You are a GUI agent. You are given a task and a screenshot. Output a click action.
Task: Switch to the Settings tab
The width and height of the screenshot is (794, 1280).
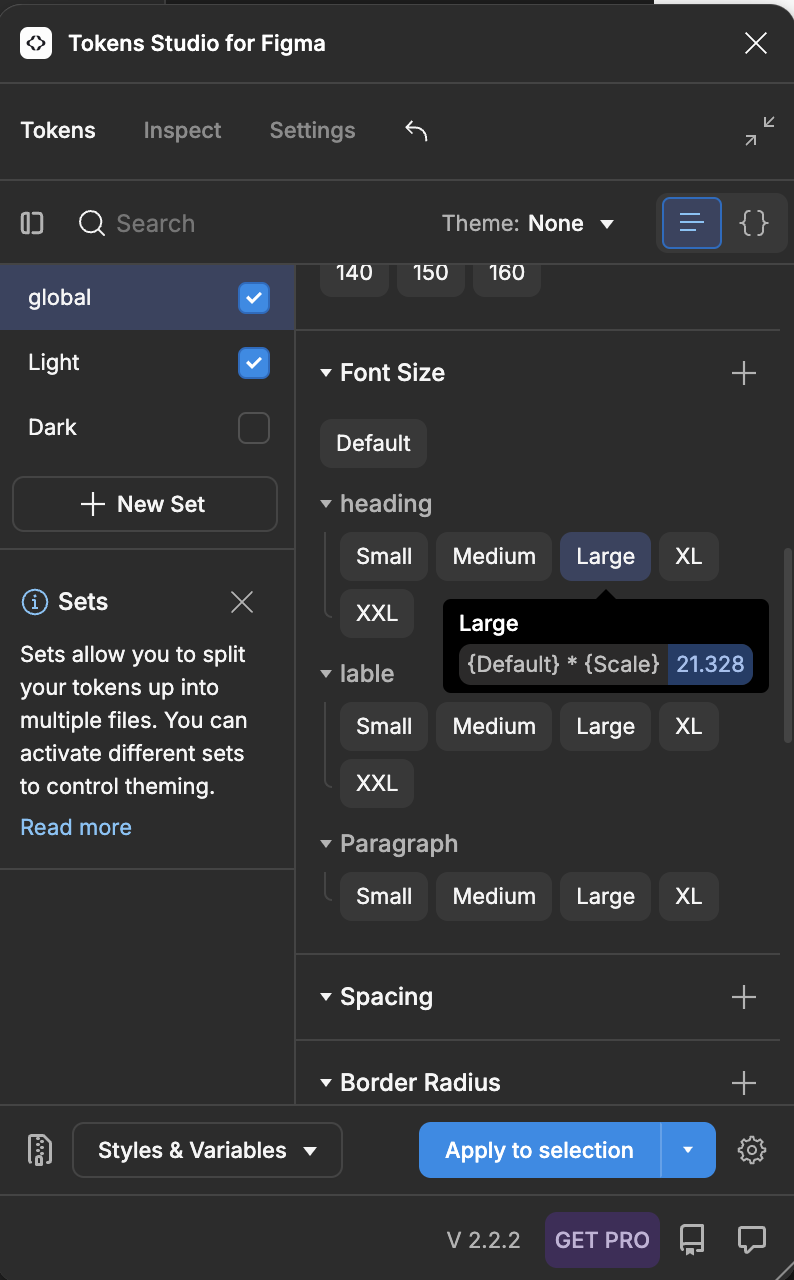(x=312, y=130)
